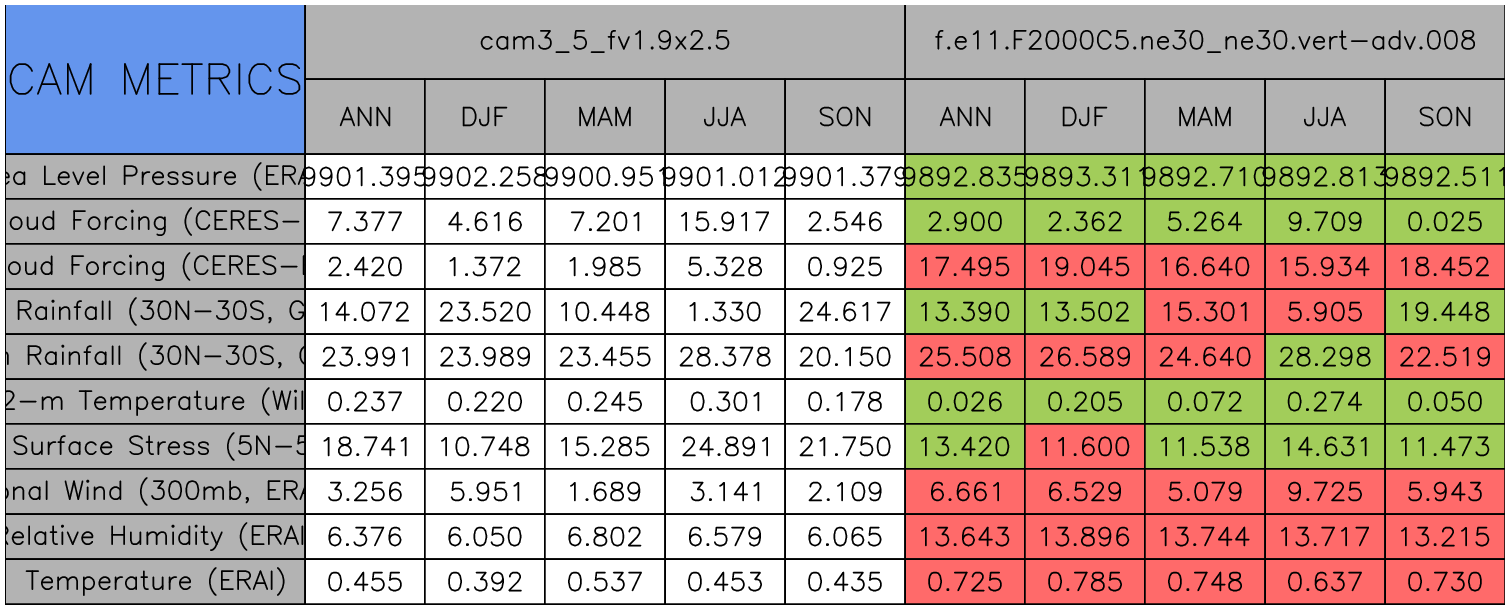
Task: Select the Sea Level Pressure row label
Action: pos(154,176)
